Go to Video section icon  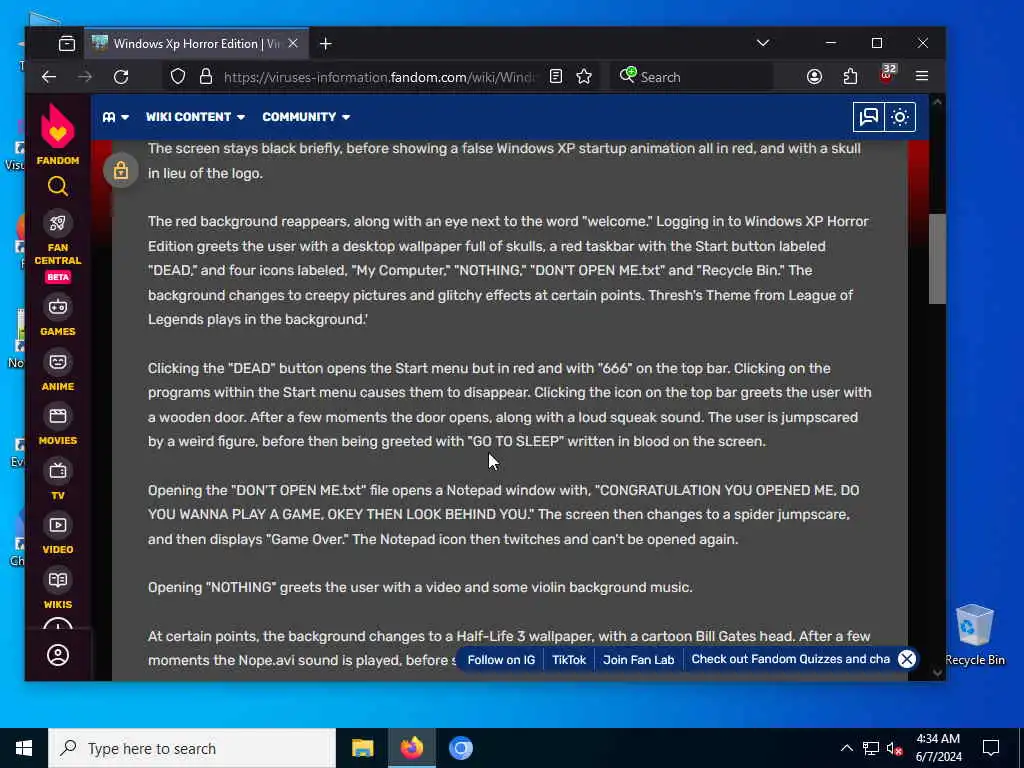pos(57,525)
